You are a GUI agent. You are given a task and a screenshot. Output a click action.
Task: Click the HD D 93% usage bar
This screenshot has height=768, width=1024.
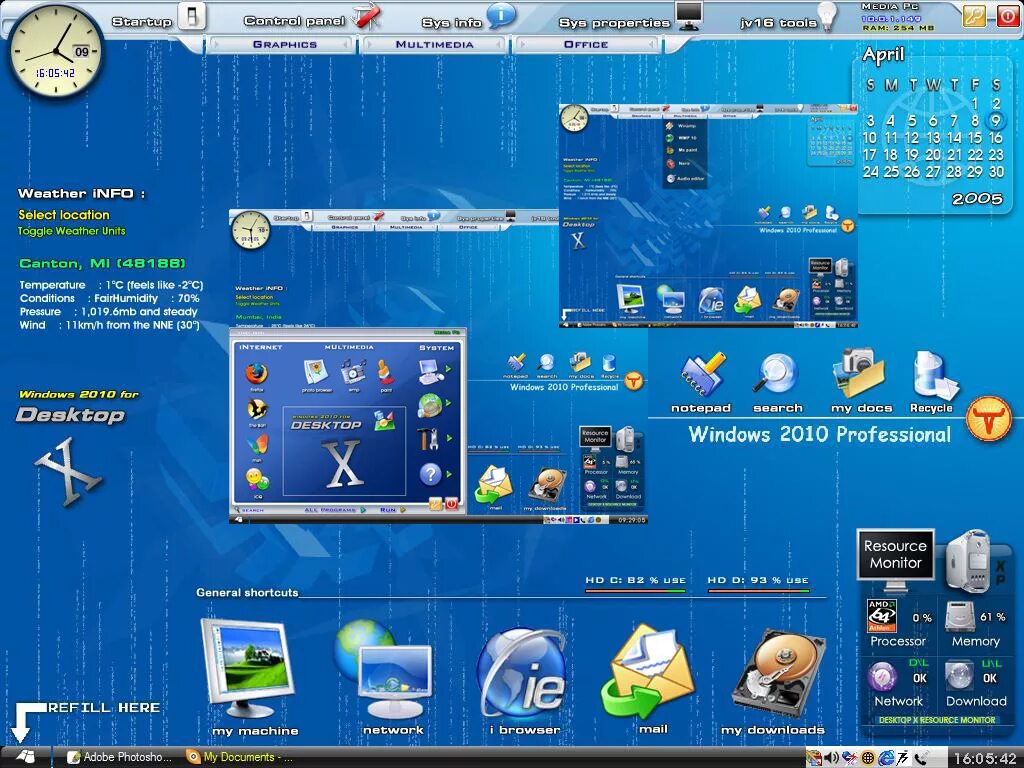(x=758, y=590)
